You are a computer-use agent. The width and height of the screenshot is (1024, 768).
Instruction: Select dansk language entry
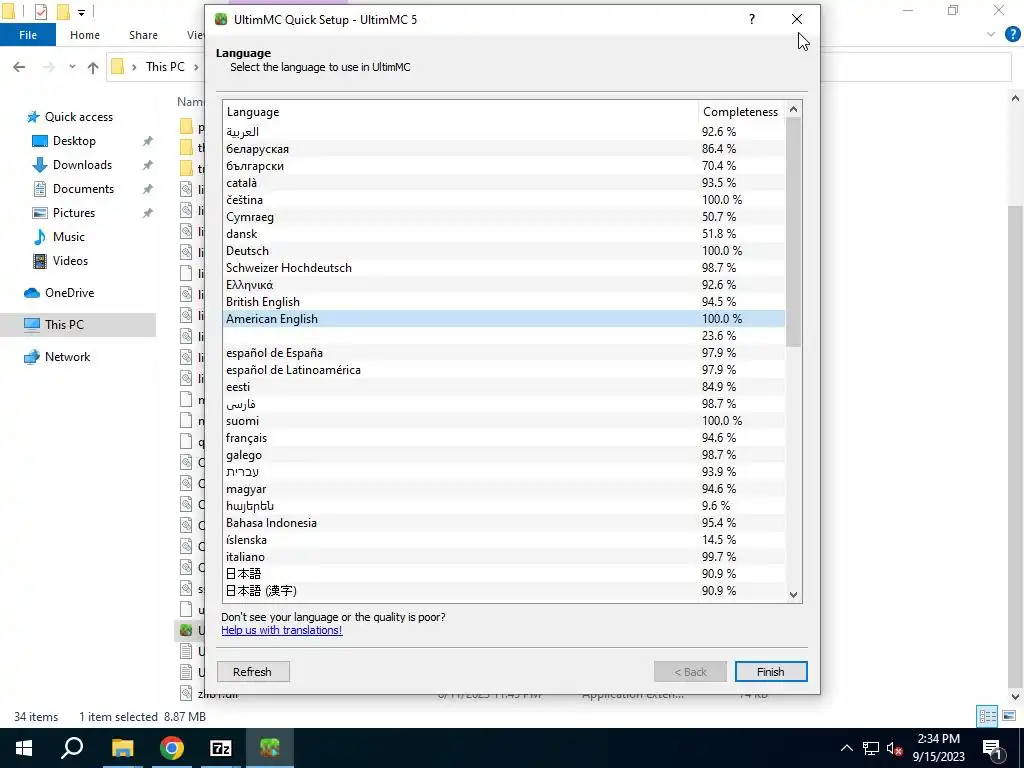click(x=504, y=234)
